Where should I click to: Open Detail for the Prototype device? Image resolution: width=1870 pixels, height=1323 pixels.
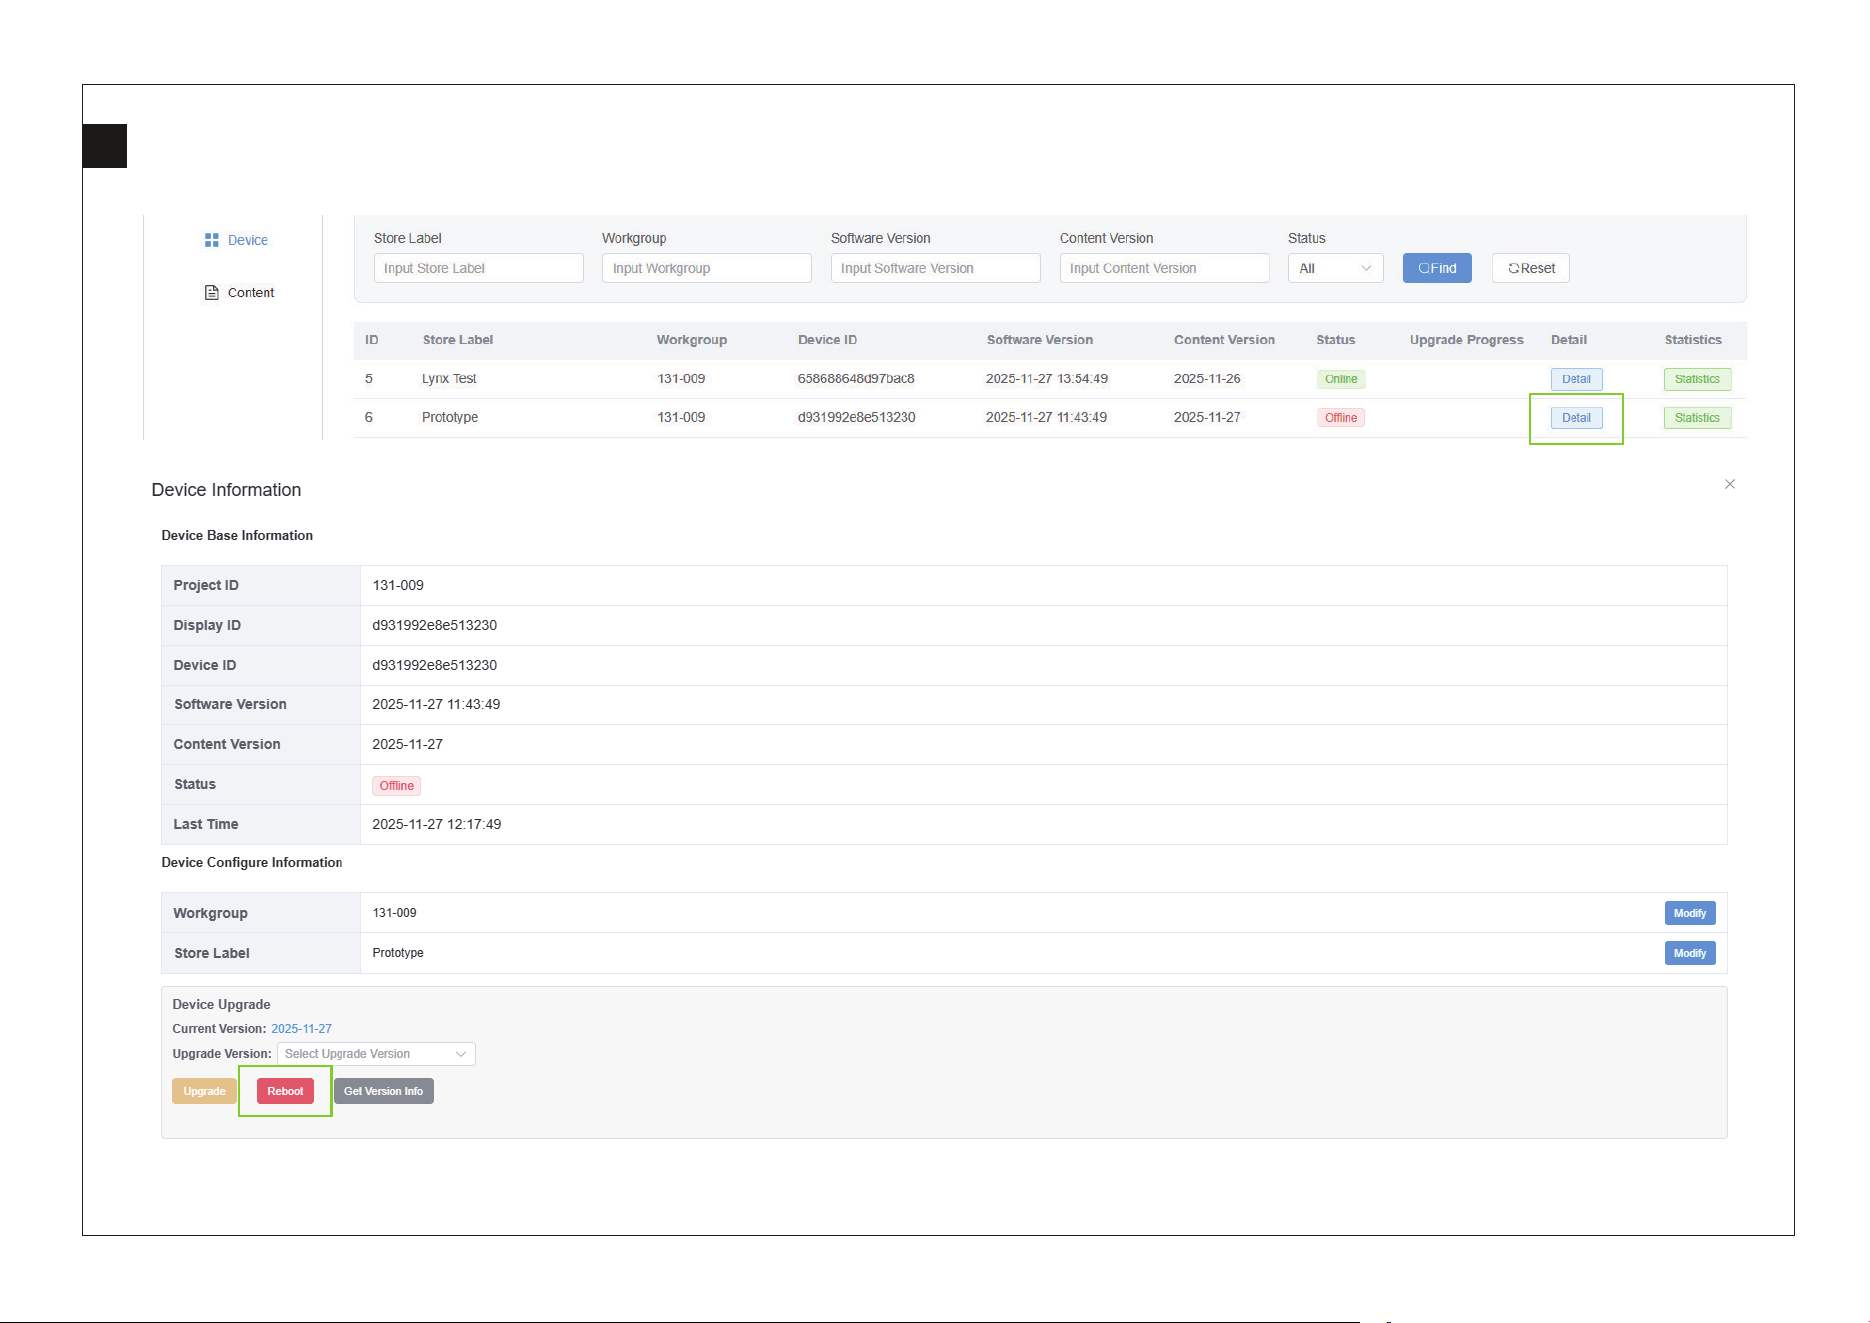coord(1576,418)
